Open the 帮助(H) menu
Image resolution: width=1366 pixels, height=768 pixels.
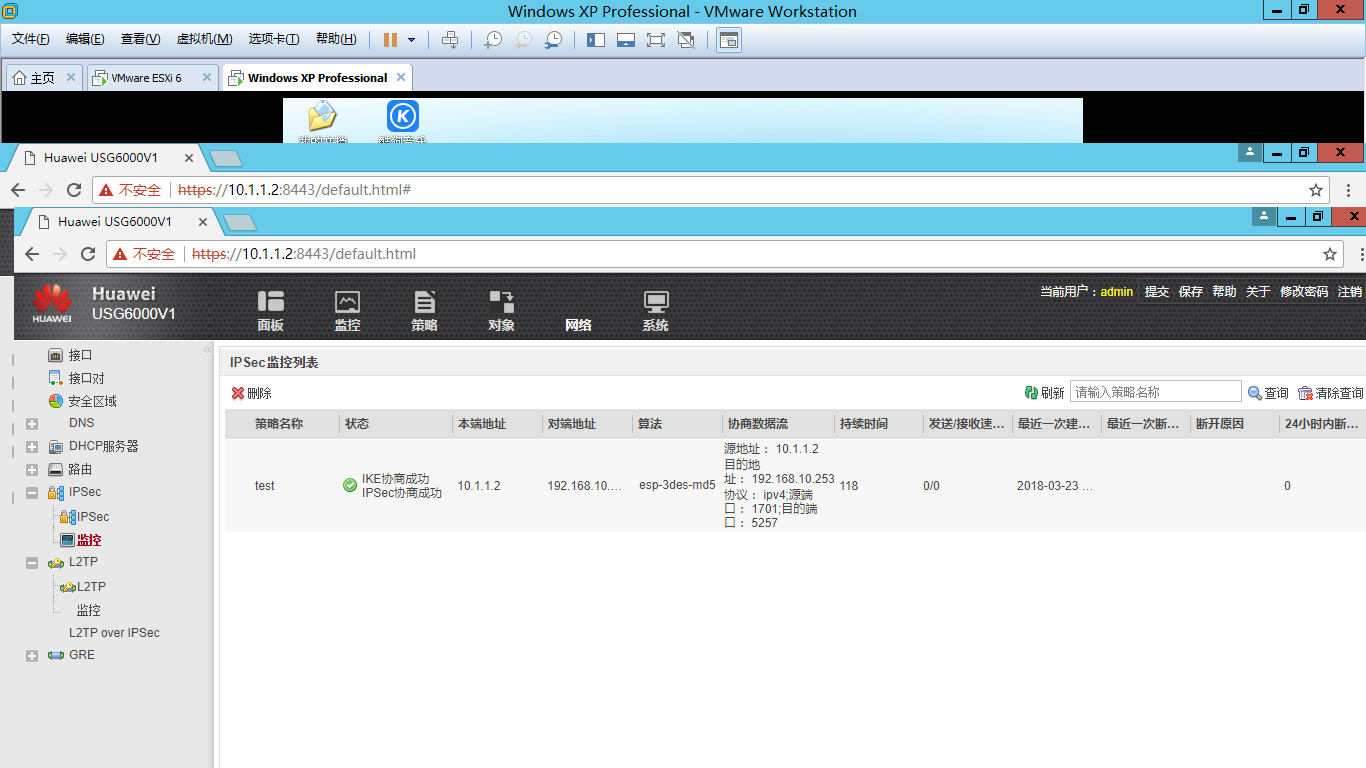336,39
